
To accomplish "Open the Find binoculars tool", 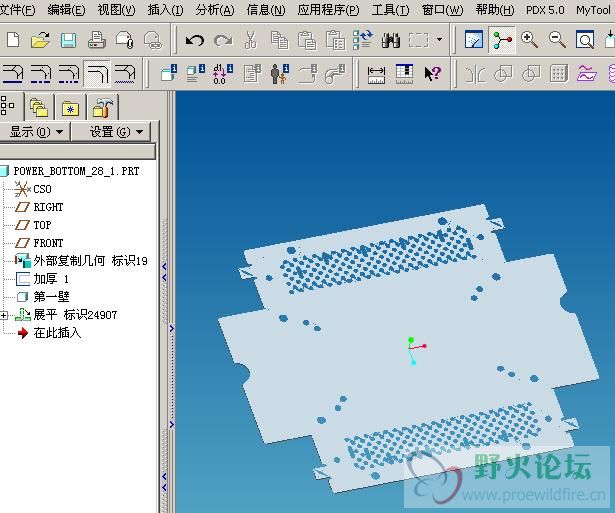I will [391, 40].
